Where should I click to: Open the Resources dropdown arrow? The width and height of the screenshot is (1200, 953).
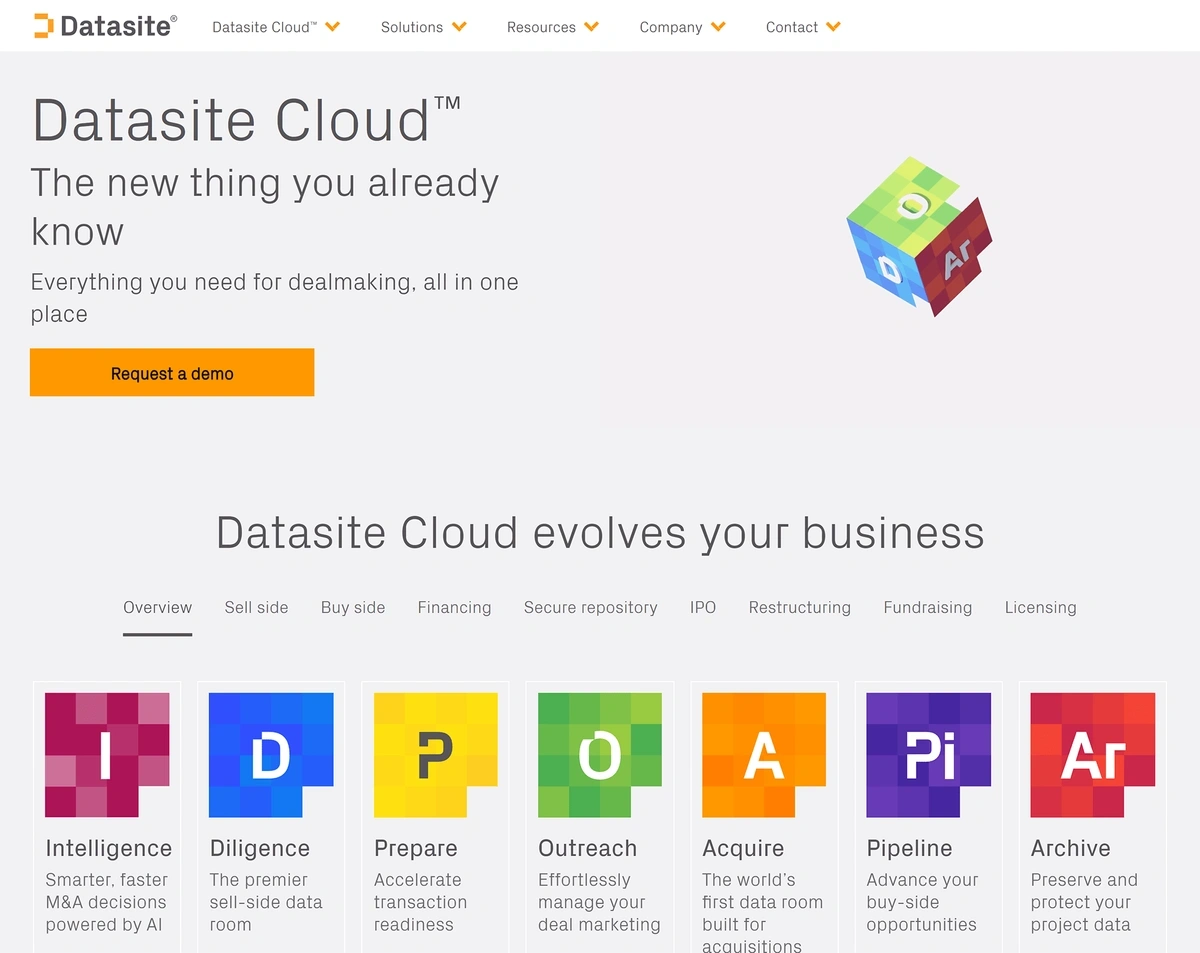592,27
